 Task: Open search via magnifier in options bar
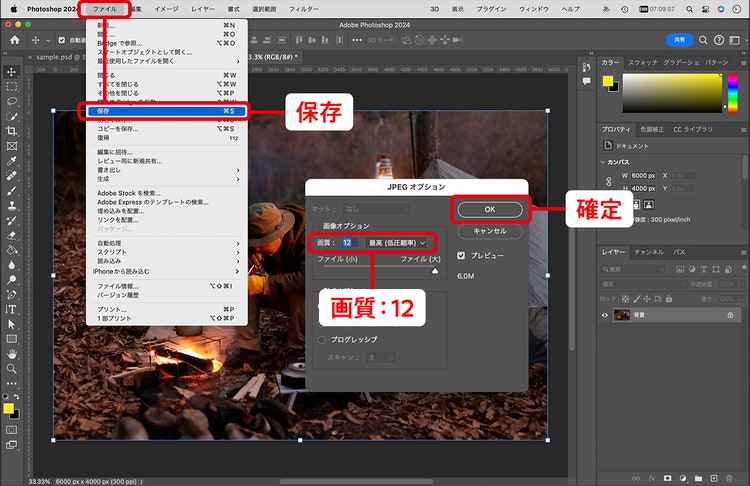[703, 40]
